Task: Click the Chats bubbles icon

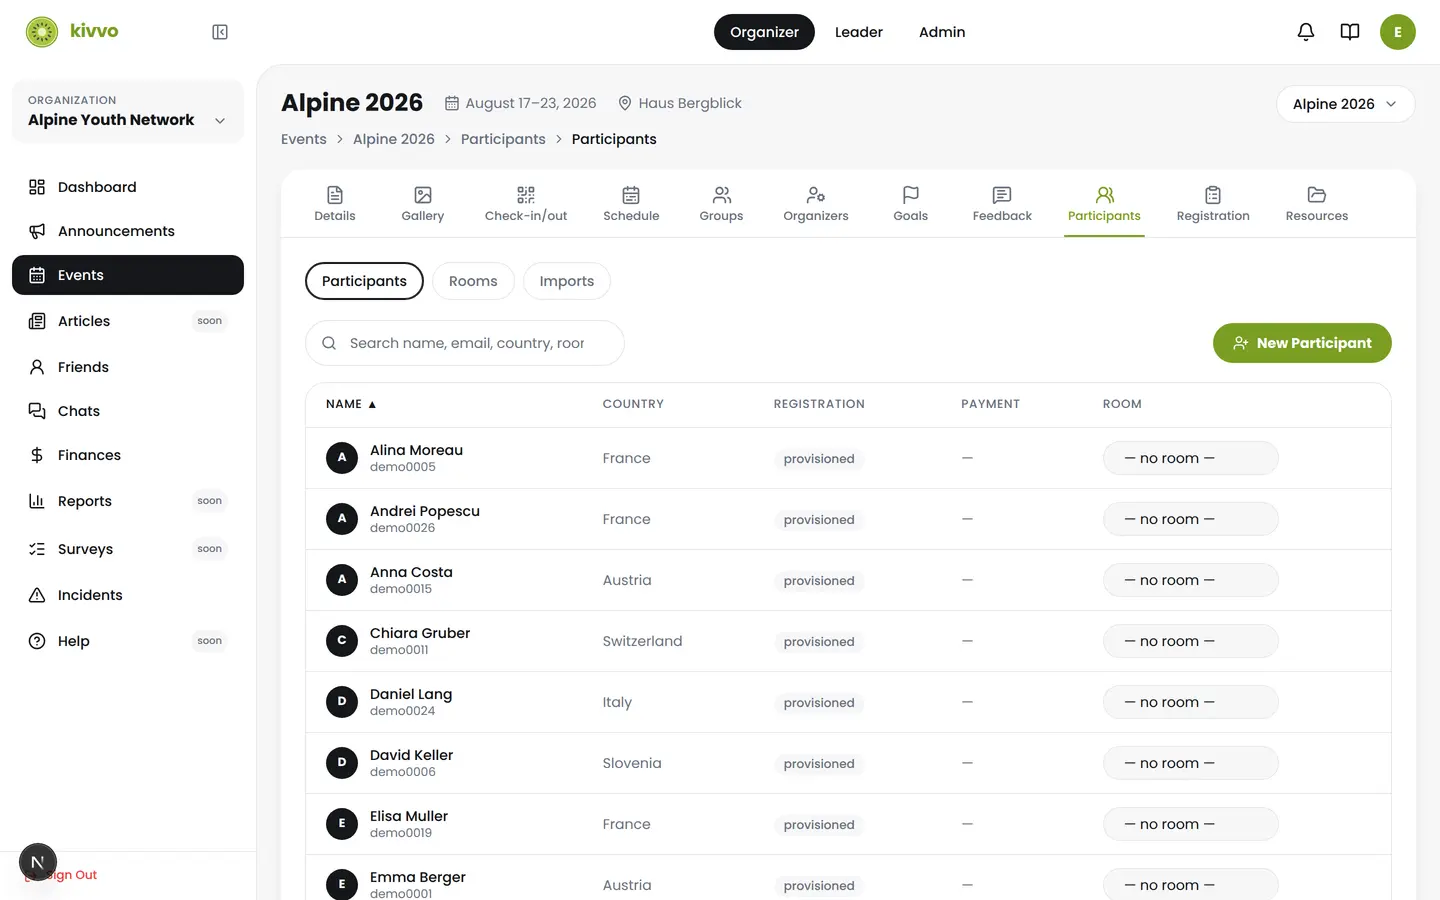Action: (37, 411)
